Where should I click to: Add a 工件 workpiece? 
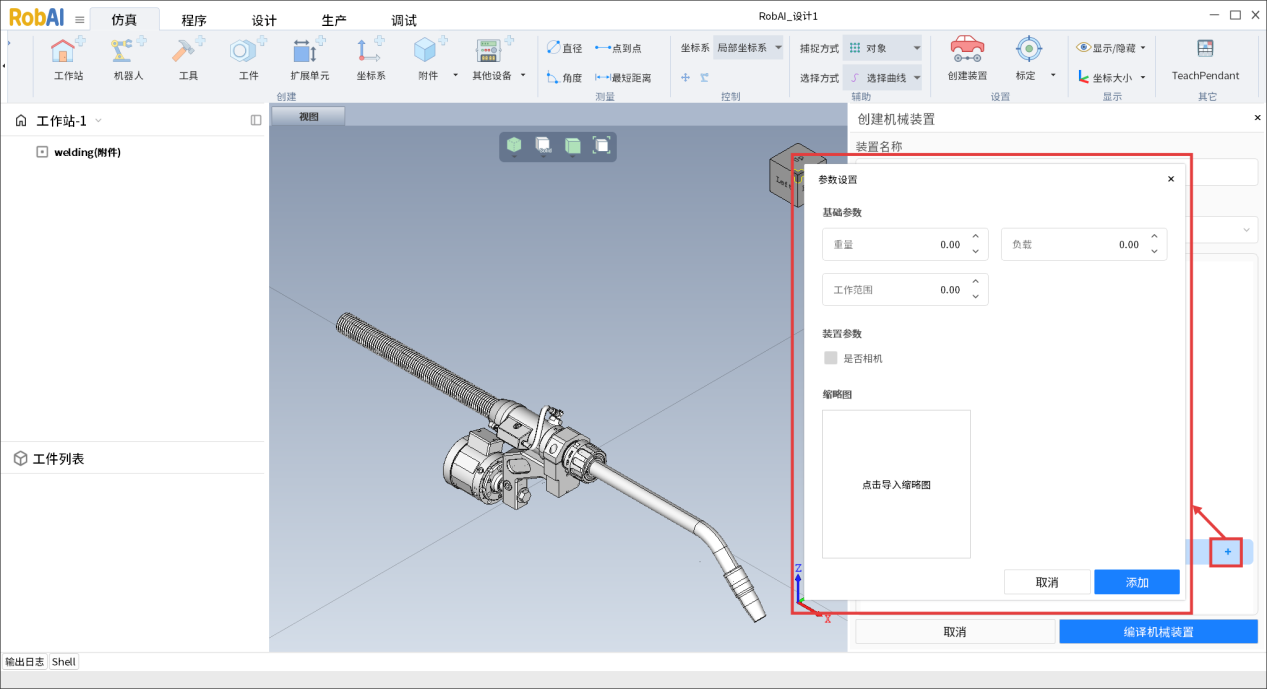click(248, 58)
